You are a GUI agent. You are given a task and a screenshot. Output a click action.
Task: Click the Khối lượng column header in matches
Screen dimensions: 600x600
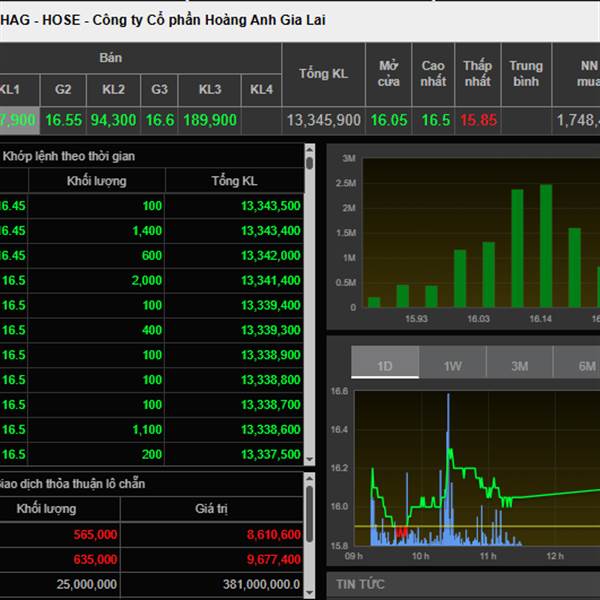coord(96,181)
